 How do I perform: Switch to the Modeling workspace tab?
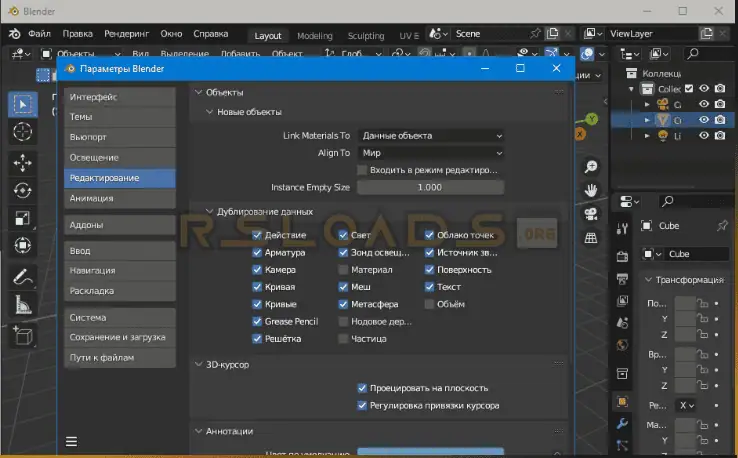[x=315, y=35]
